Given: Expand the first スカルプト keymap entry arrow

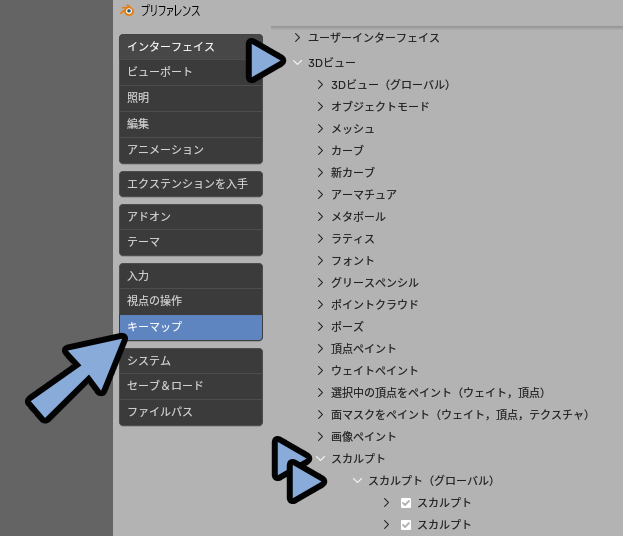Looking at the screenshot, I should tap(386, 503).
